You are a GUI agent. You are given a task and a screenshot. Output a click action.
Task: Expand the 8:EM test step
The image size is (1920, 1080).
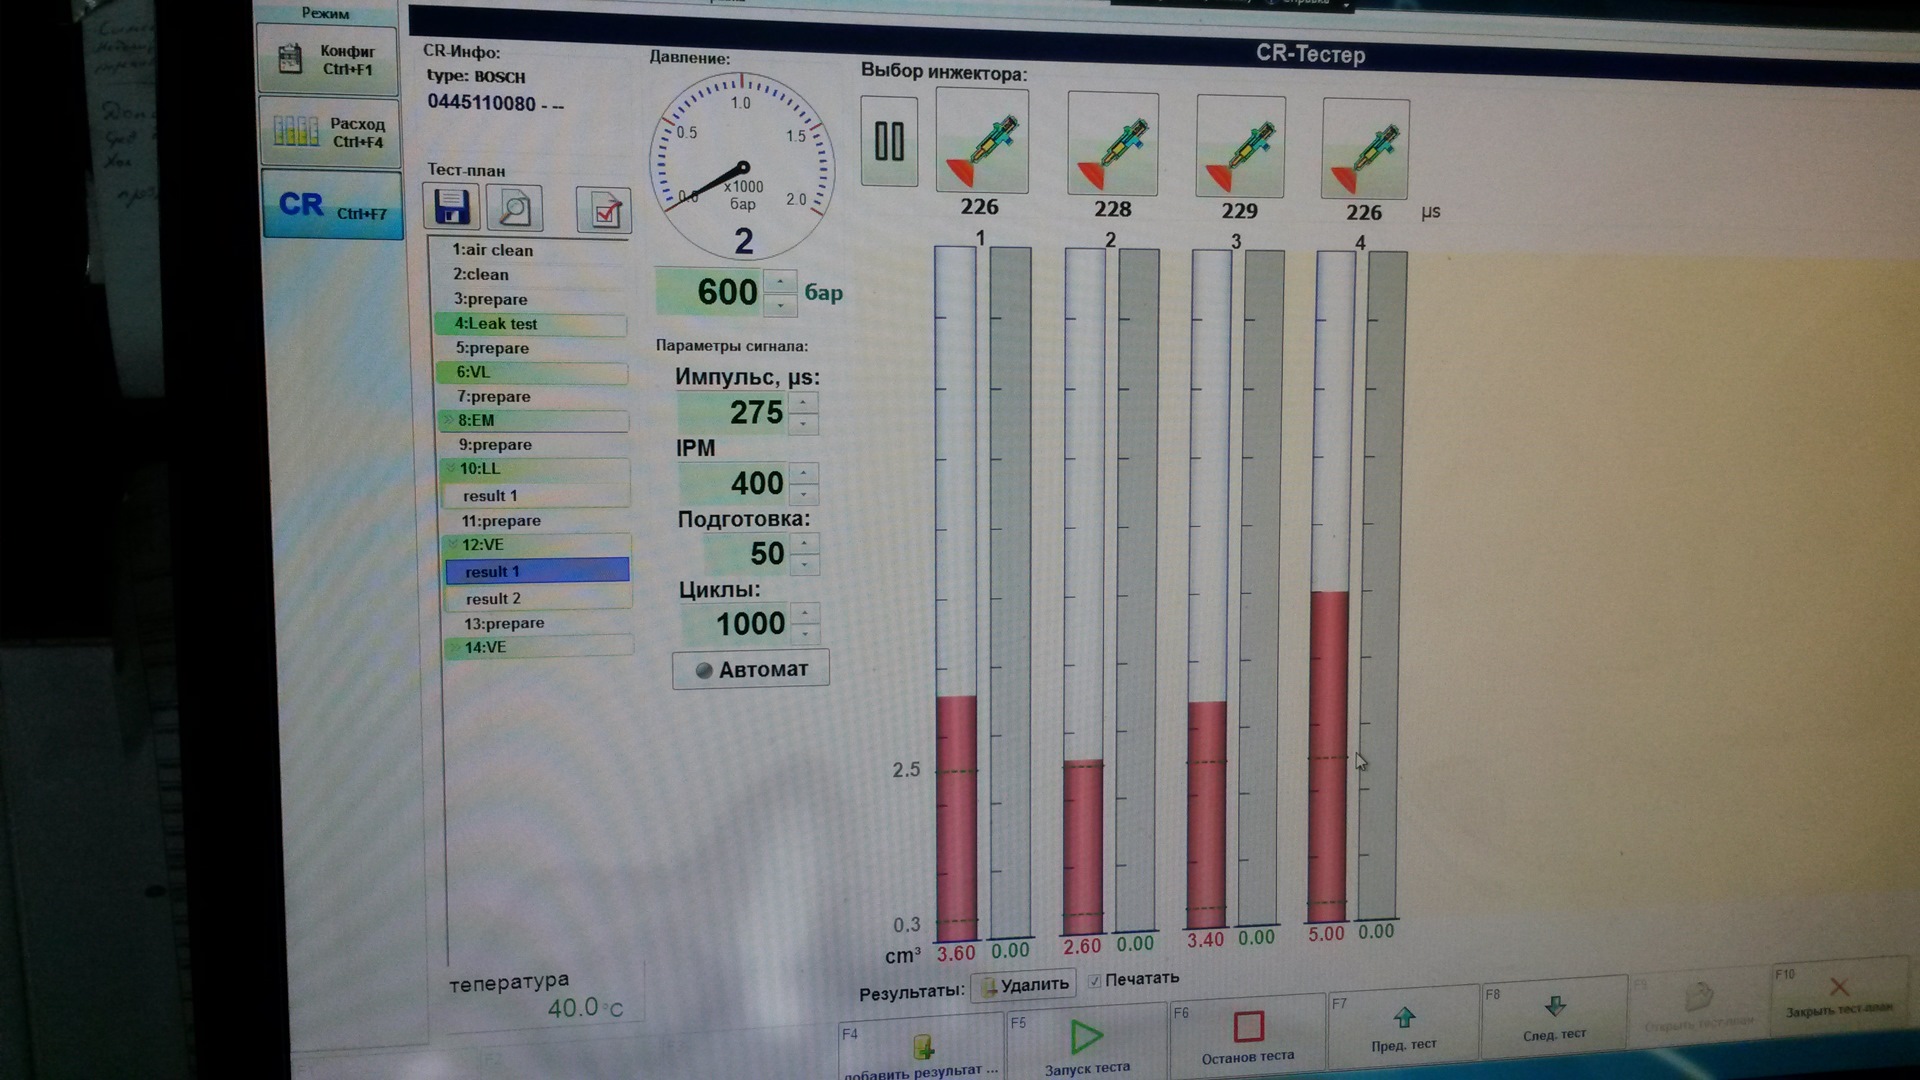(449, 420)
